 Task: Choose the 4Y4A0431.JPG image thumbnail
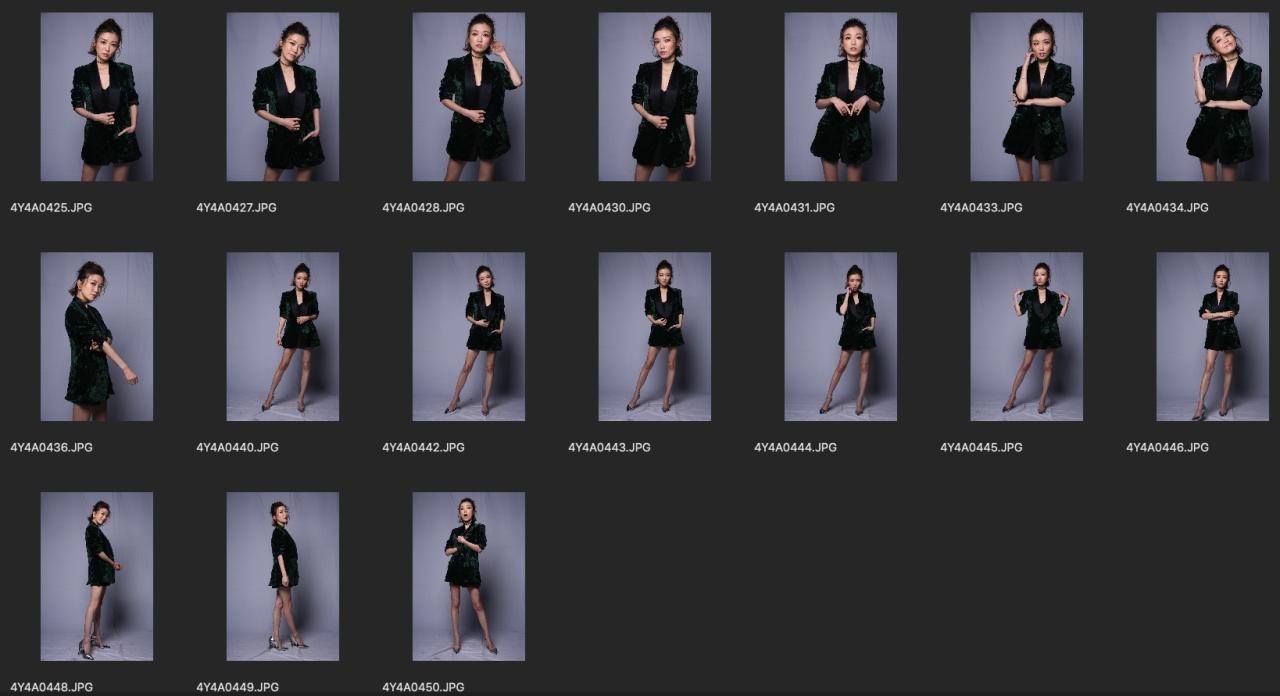(x=841, y=97)
